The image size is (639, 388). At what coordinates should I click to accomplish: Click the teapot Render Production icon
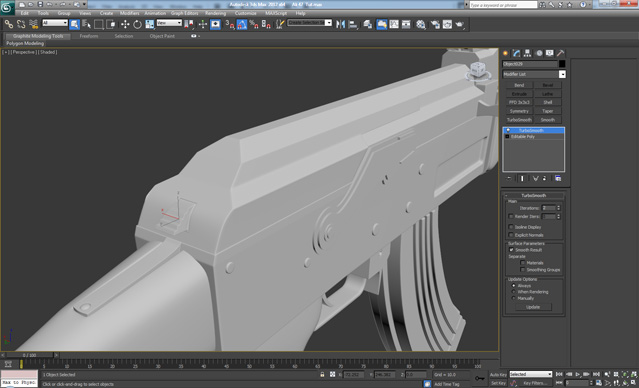[x=460, y=24]
